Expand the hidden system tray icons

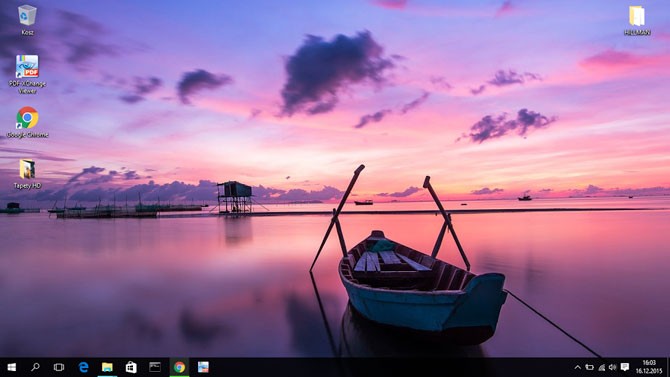(x=578, y=367)
